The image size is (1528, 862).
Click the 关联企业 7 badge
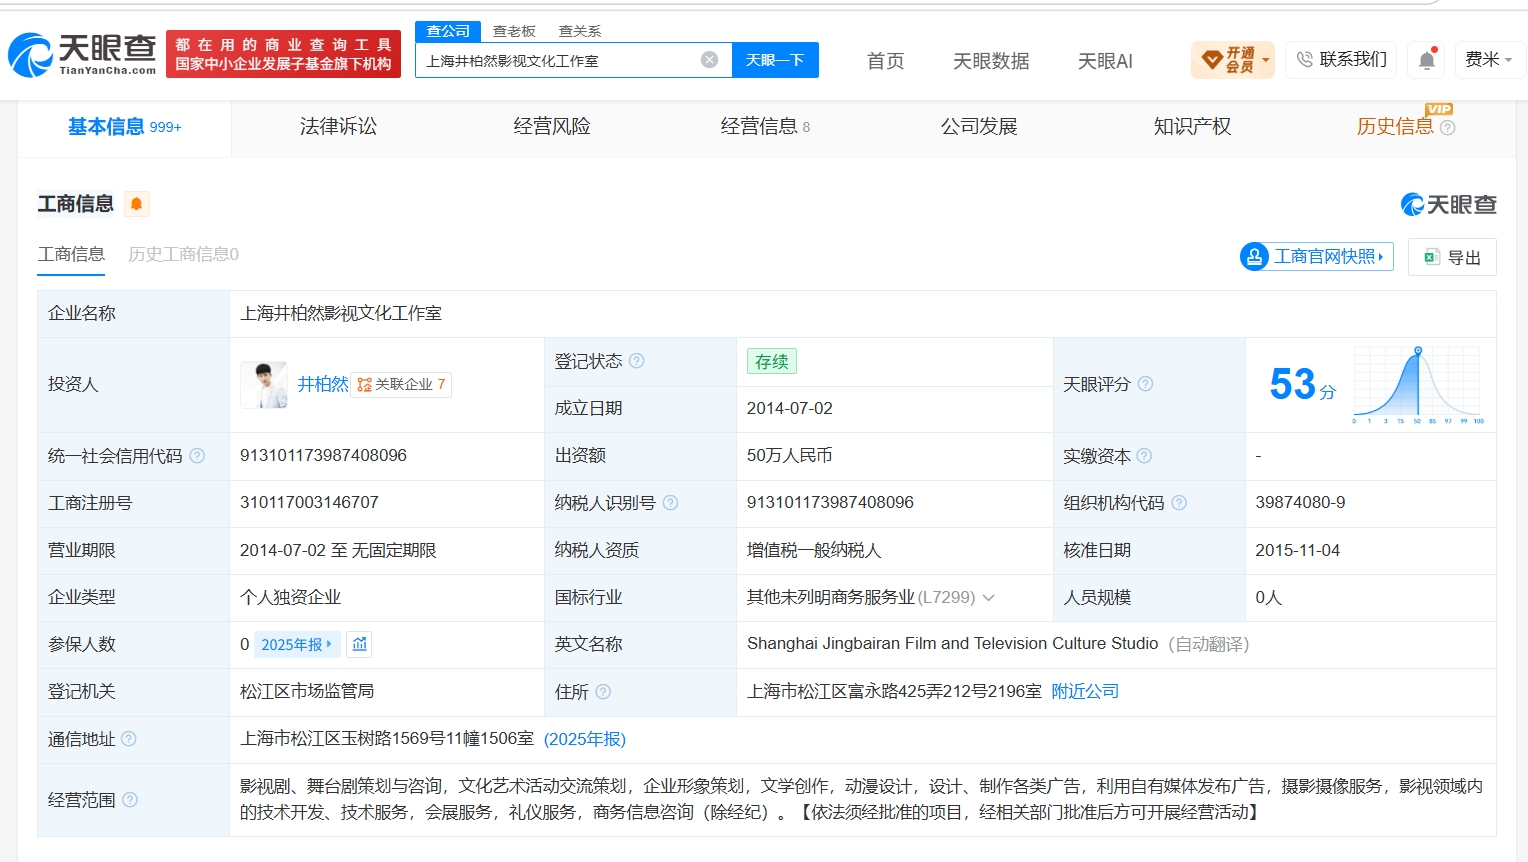coord(401,385)
